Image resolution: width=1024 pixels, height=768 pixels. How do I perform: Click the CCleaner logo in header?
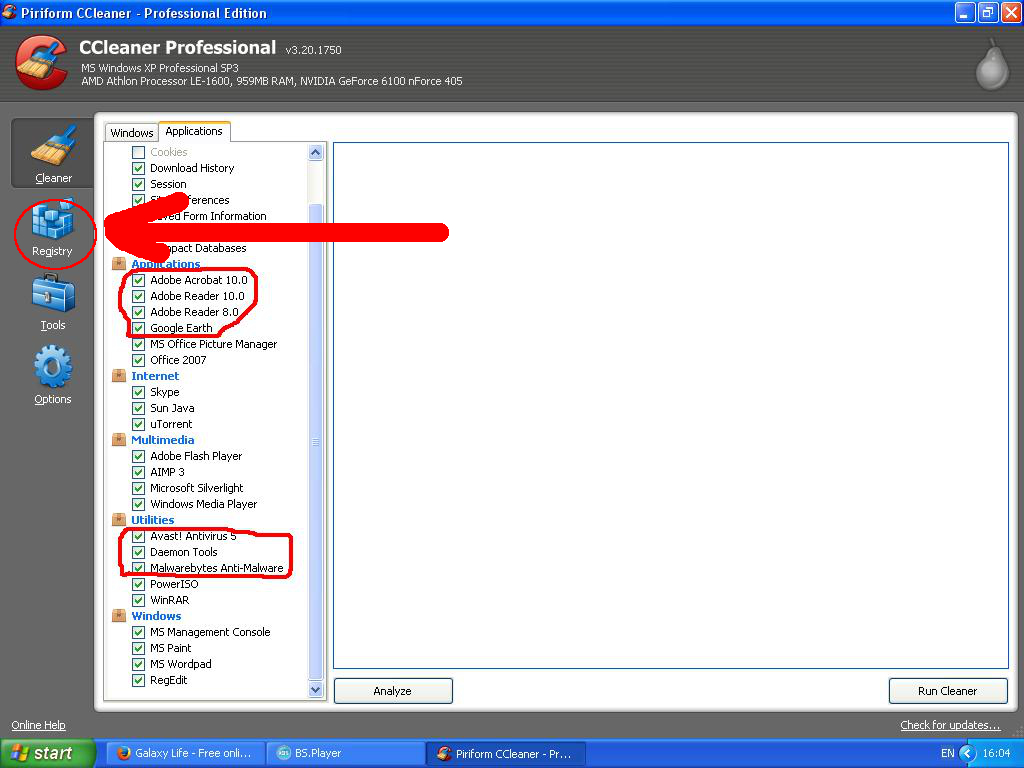pyautogui.click(x=42, y=63)
